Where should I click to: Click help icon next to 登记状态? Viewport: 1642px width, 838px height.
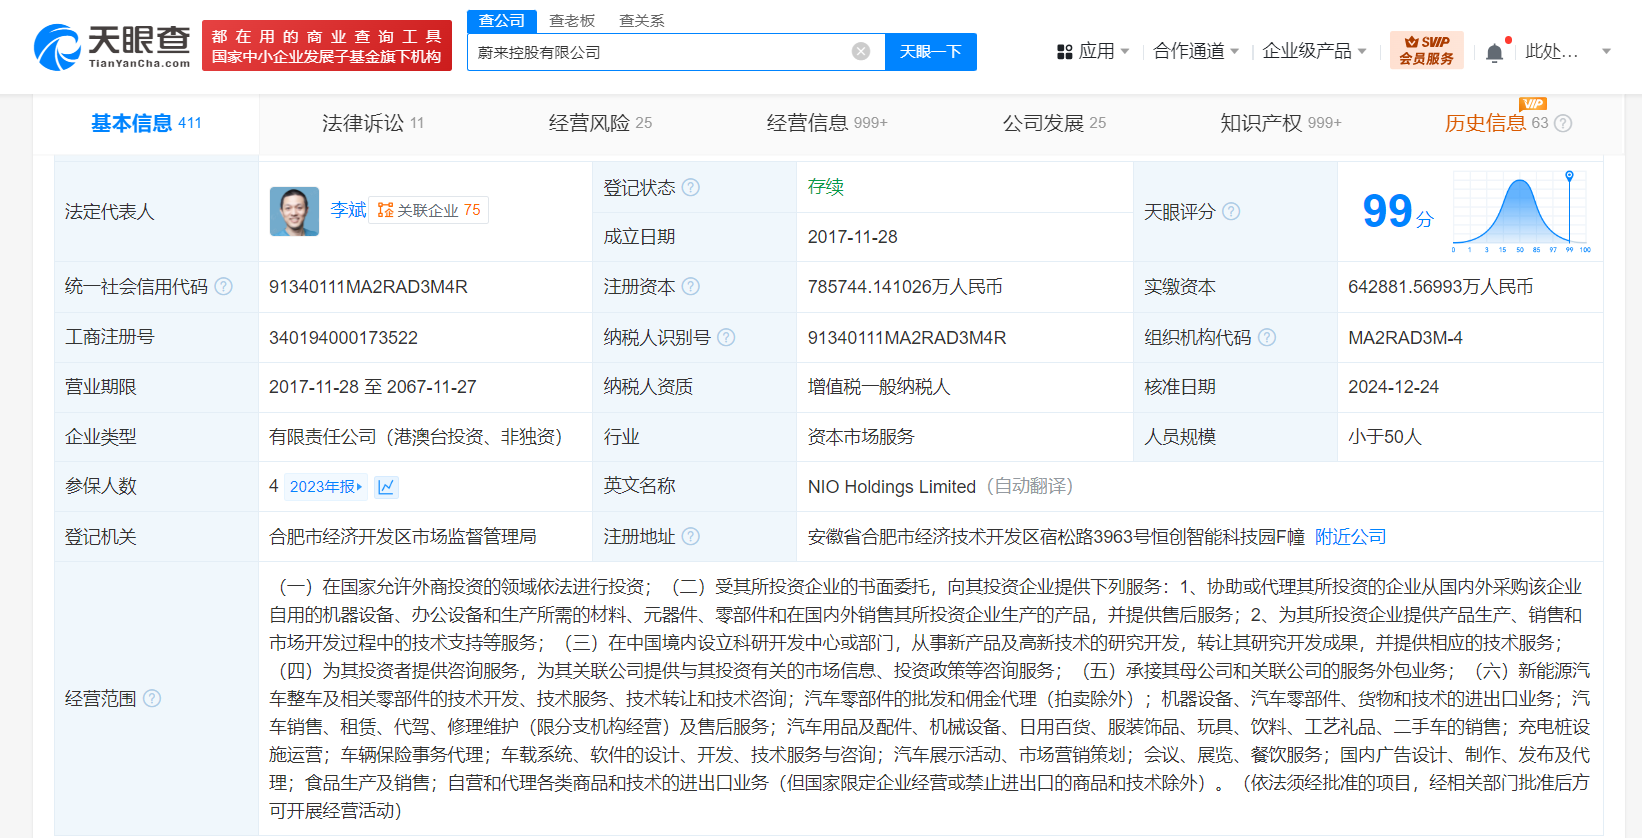coord(691,187)
